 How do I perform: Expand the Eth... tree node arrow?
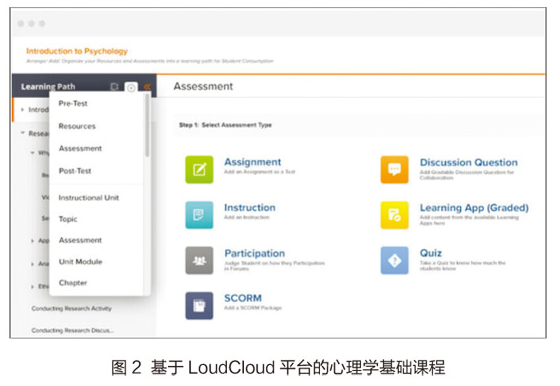pyautogui.click(x=32, y=286)
